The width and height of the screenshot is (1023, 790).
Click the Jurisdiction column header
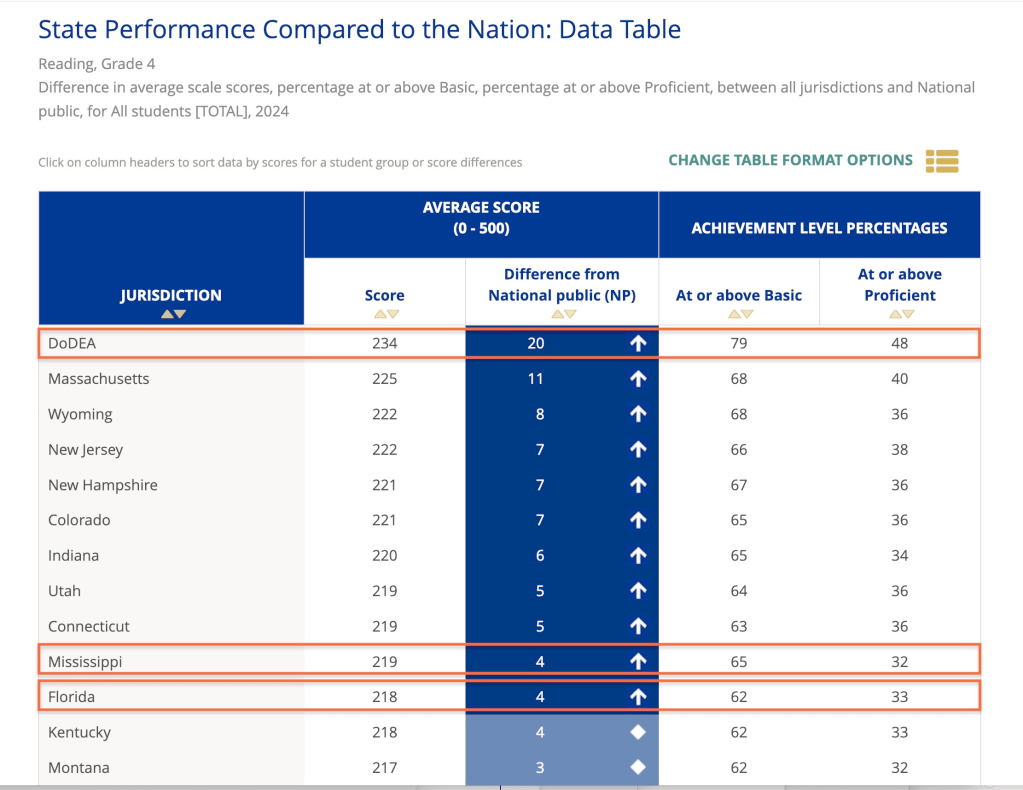pos(171,295)
